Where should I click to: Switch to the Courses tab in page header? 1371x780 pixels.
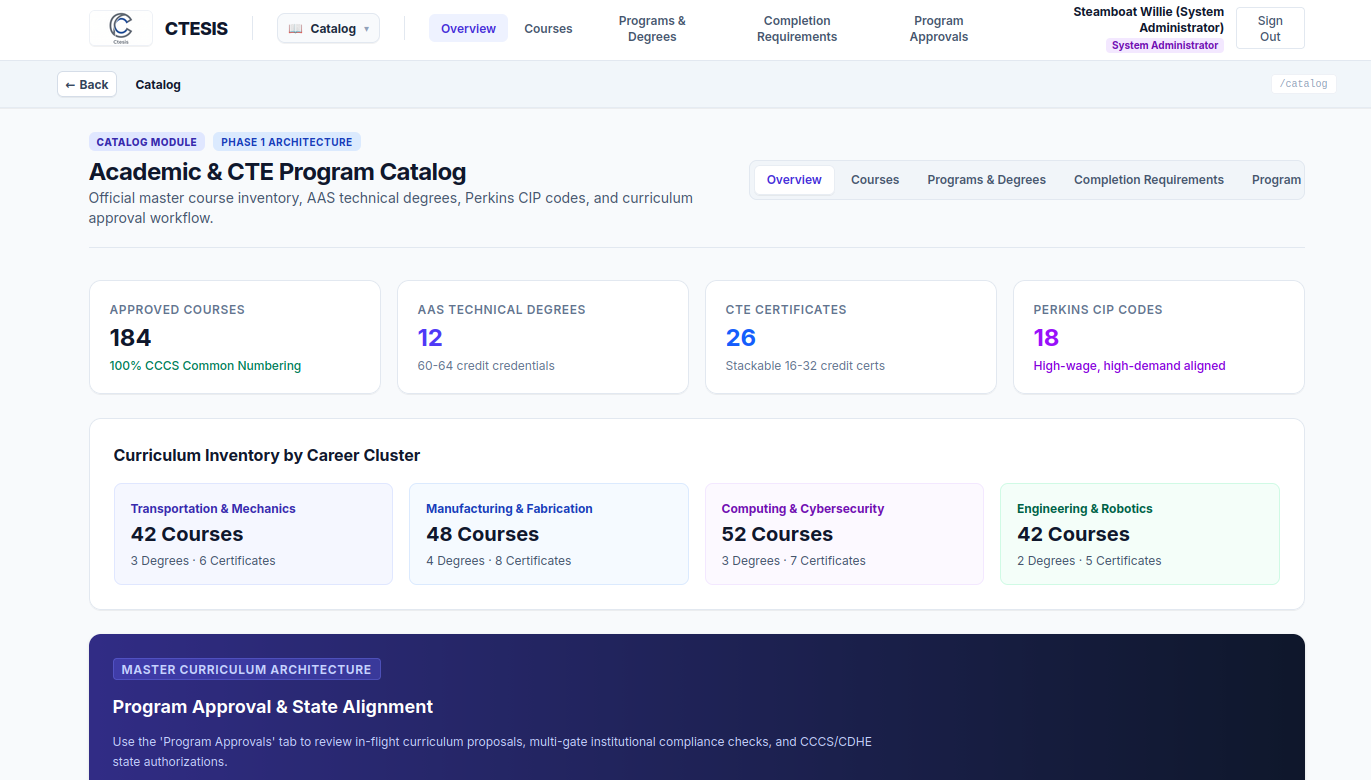tap(875, 180)
